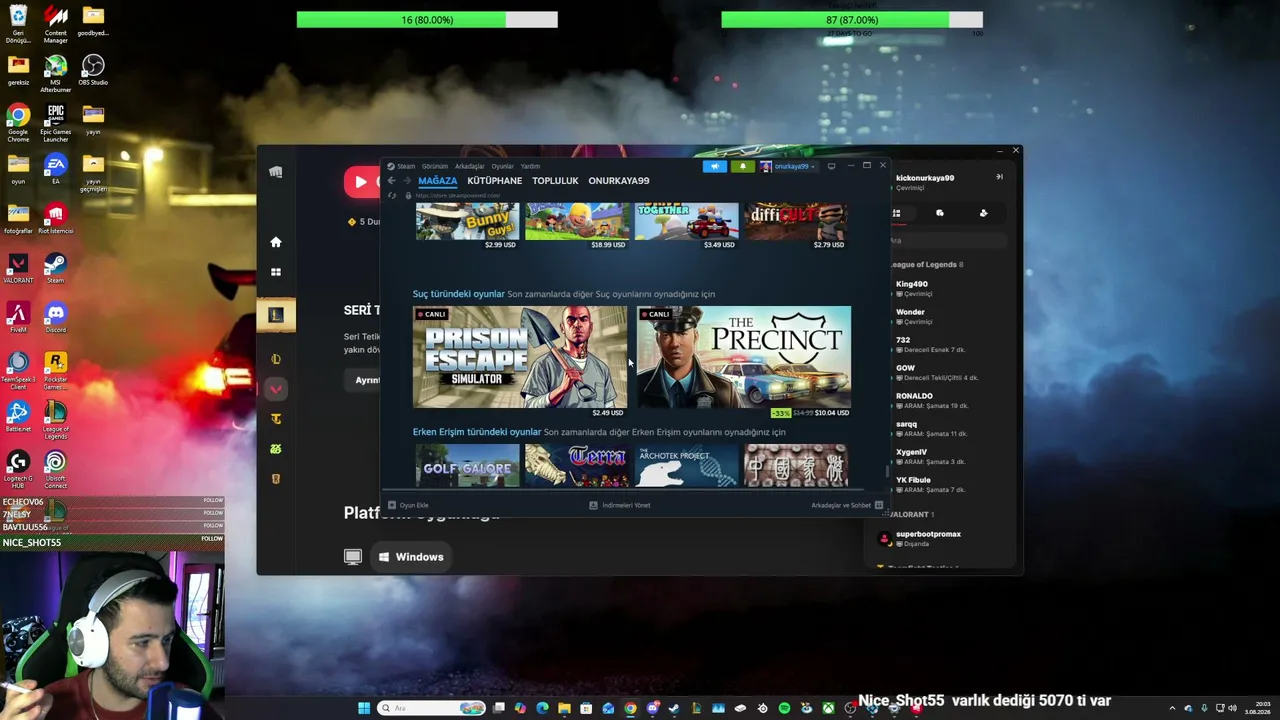Click the Steam store page scrollbar
This screenshot has height=720, width=1280.
[x=886, y=471]
